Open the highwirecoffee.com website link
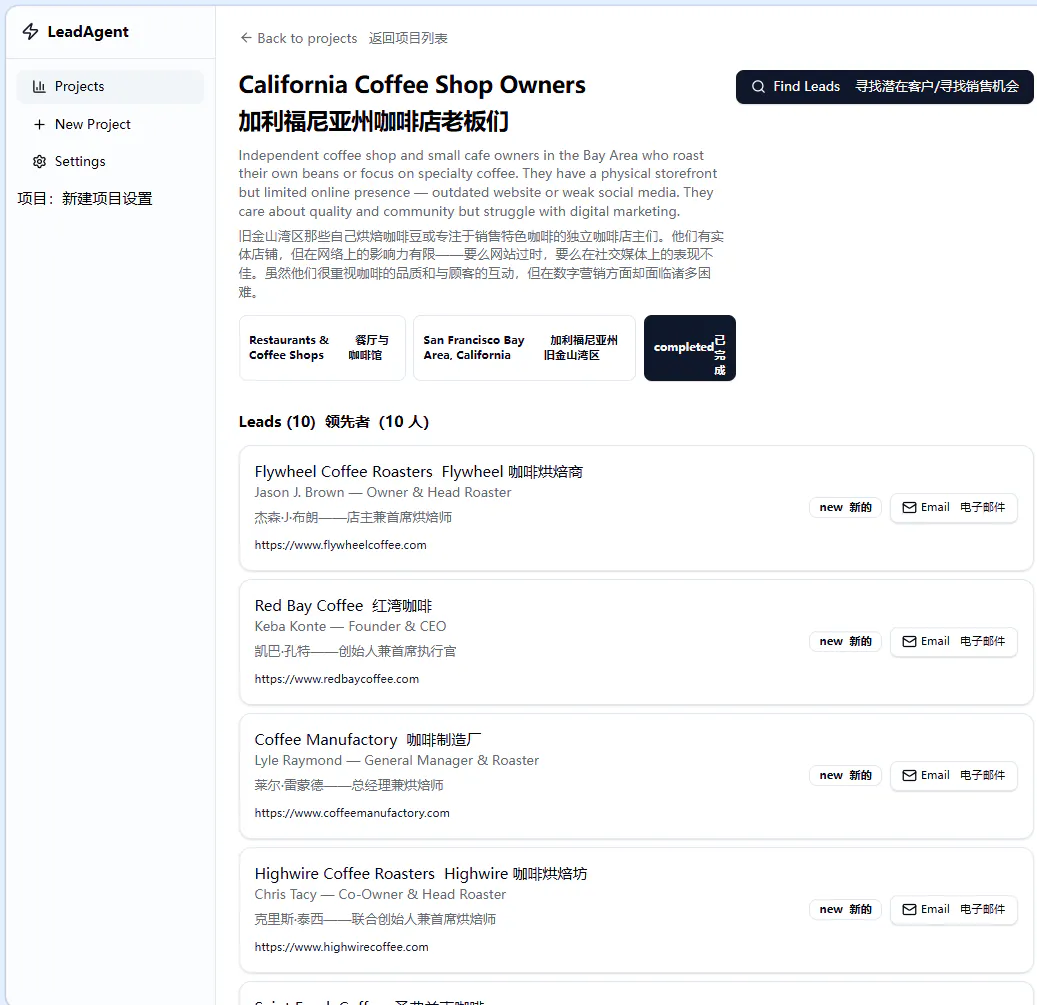 (x=341, y=947)
